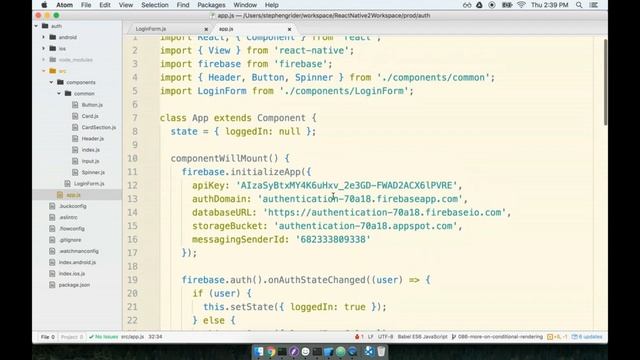Viewport: 640px width, 360px height.
Task: Click the battery icon in menu bar
Action: click(507, 5)
